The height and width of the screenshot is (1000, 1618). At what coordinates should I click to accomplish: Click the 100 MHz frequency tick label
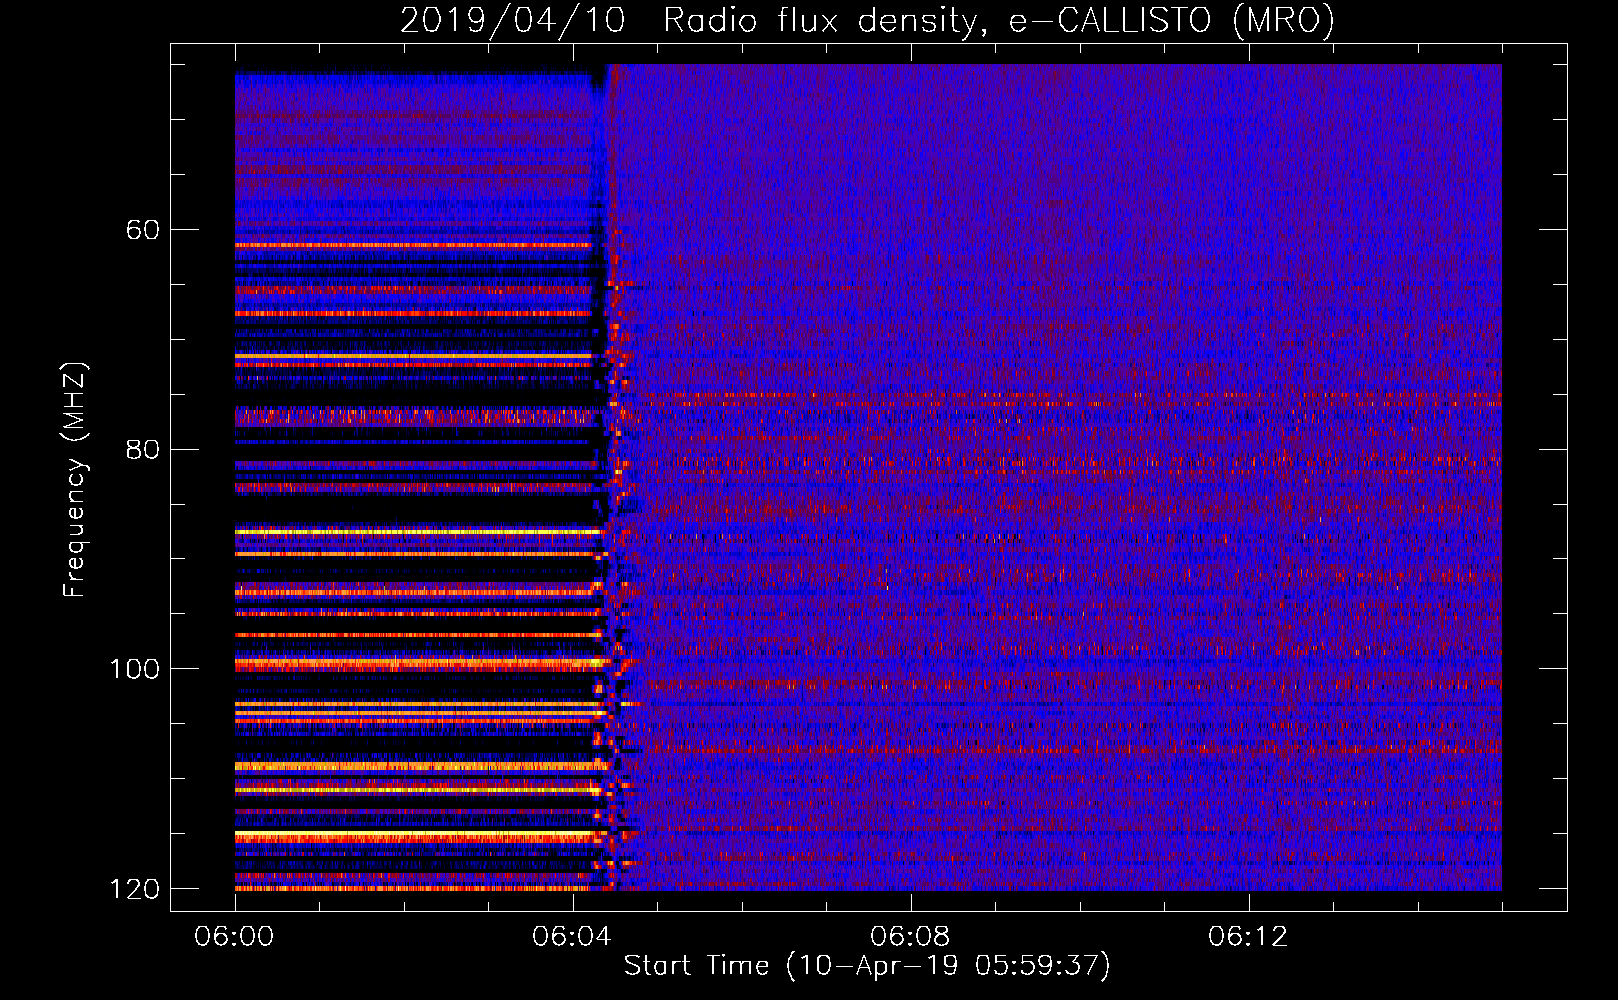134,669
